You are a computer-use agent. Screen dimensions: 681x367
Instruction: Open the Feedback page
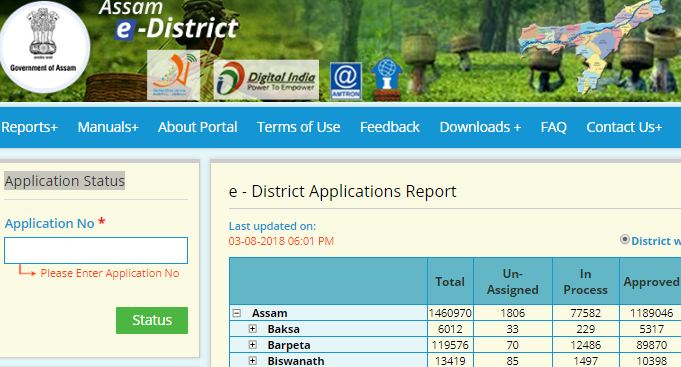pos(390,127)
